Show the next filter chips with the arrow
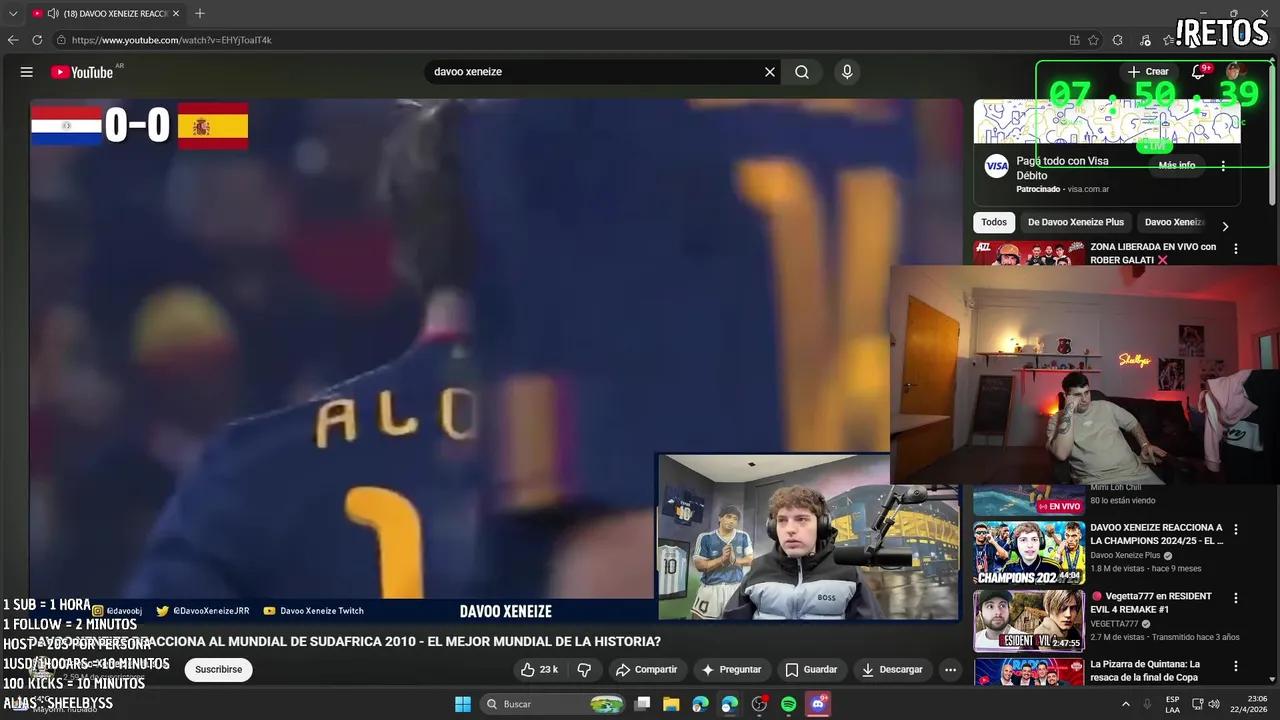The height and width of the screenshot is (720, 1280). (1225, 226)
